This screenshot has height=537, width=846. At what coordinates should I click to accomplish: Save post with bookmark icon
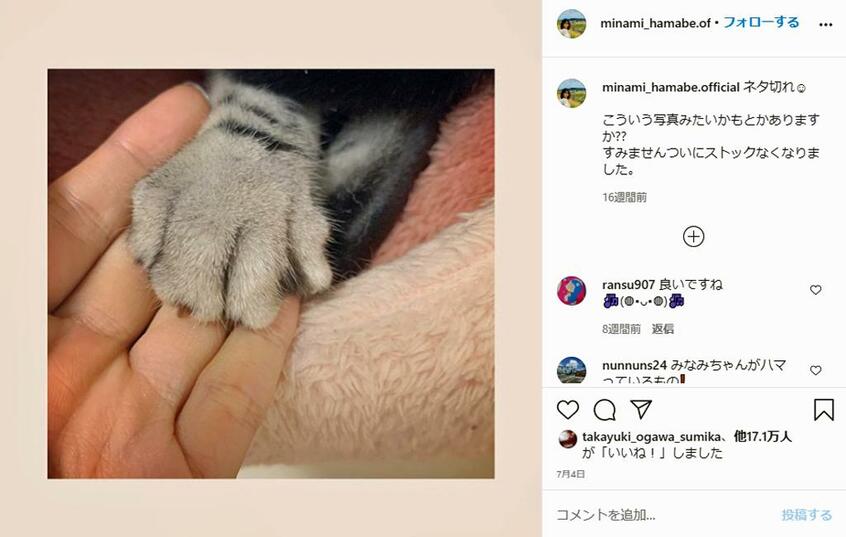click(823, 410)
